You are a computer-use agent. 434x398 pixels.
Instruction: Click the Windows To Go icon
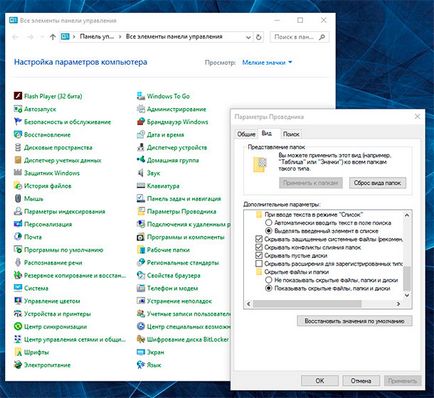pos(141,96)
